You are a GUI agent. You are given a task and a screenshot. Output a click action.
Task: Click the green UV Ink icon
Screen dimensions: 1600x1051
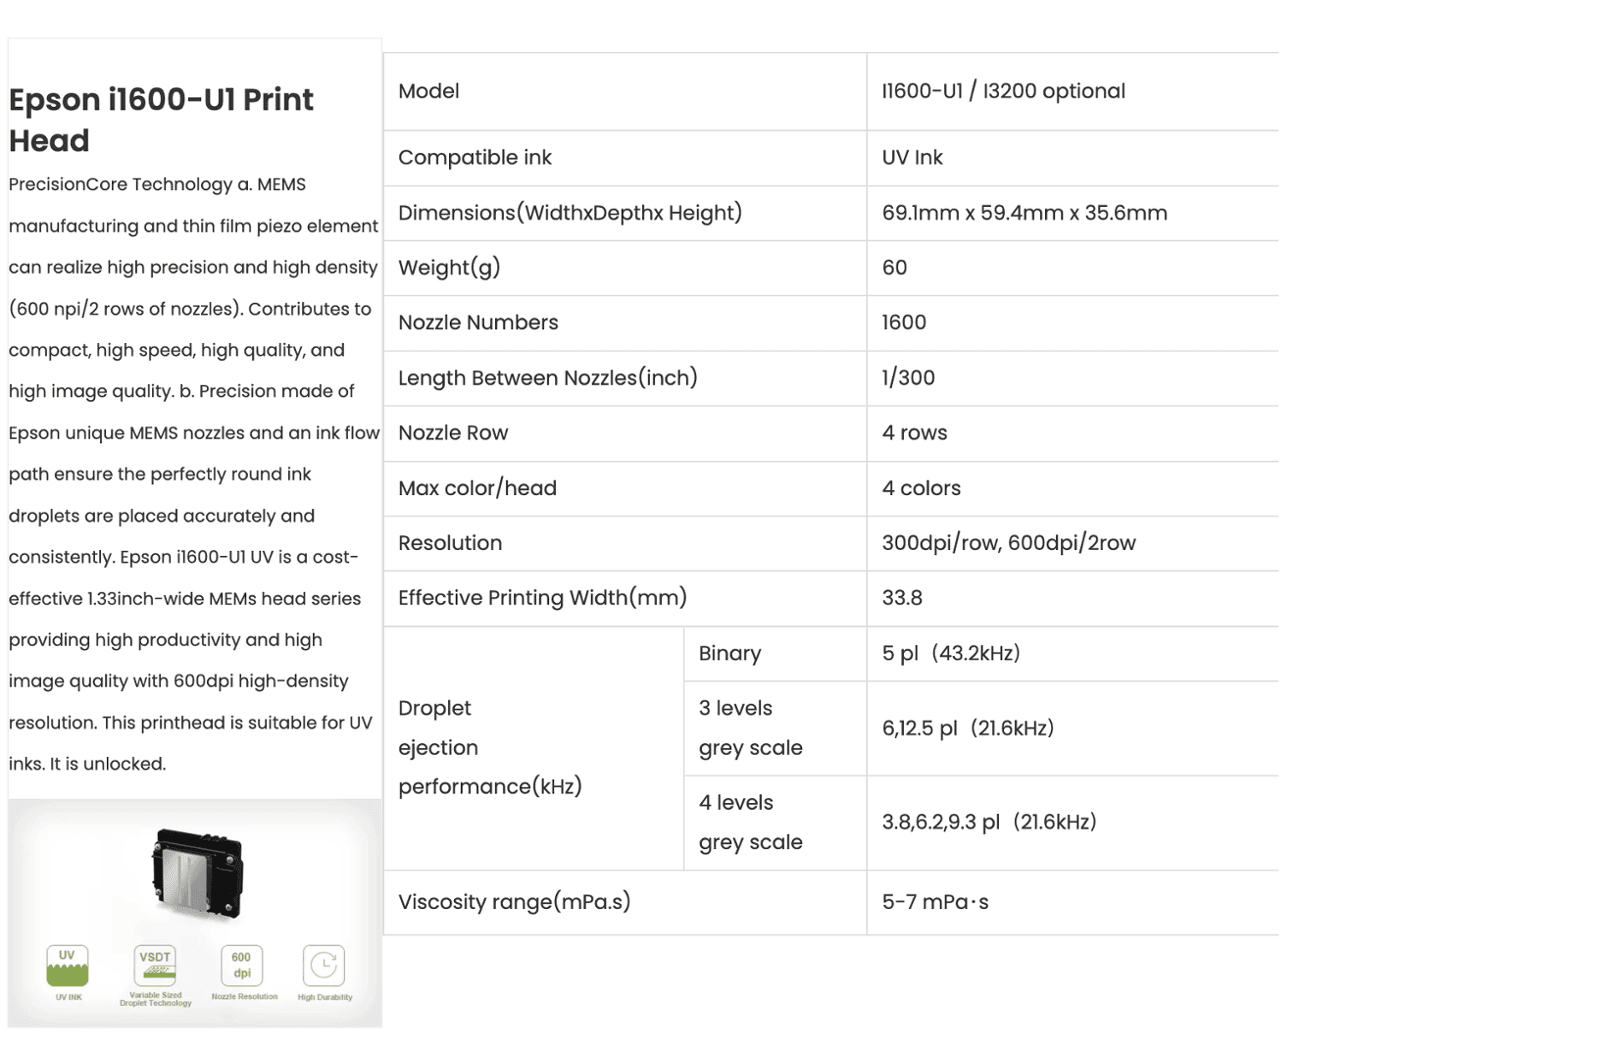coord(67,966)
